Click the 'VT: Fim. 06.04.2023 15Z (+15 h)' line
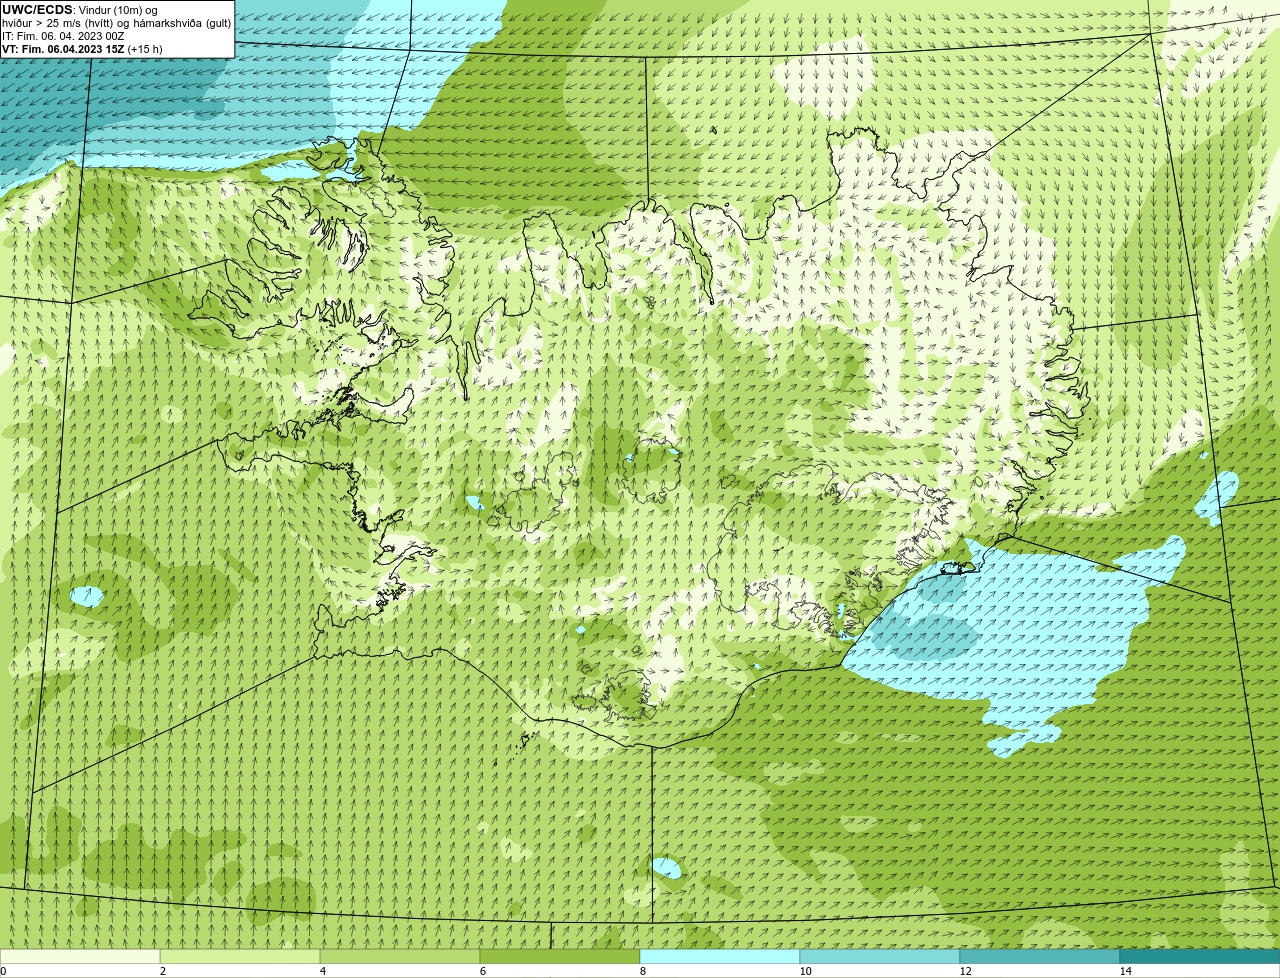Screen dimensions: 1280x978 coord(82,49)
